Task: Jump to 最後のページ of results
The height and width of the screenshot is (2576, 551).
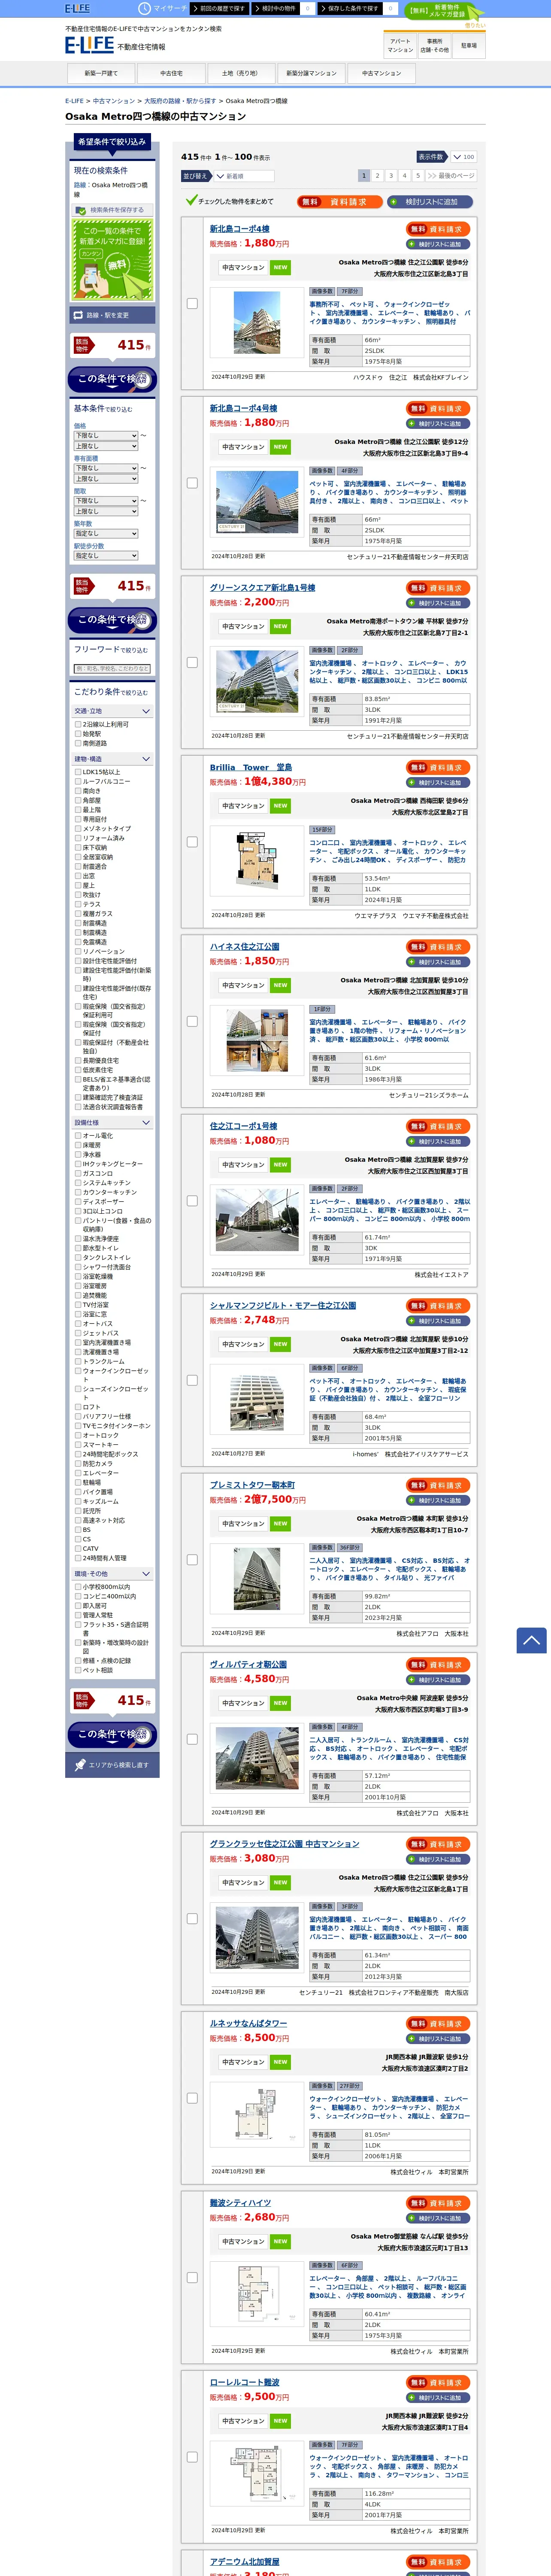Action: 451,175
